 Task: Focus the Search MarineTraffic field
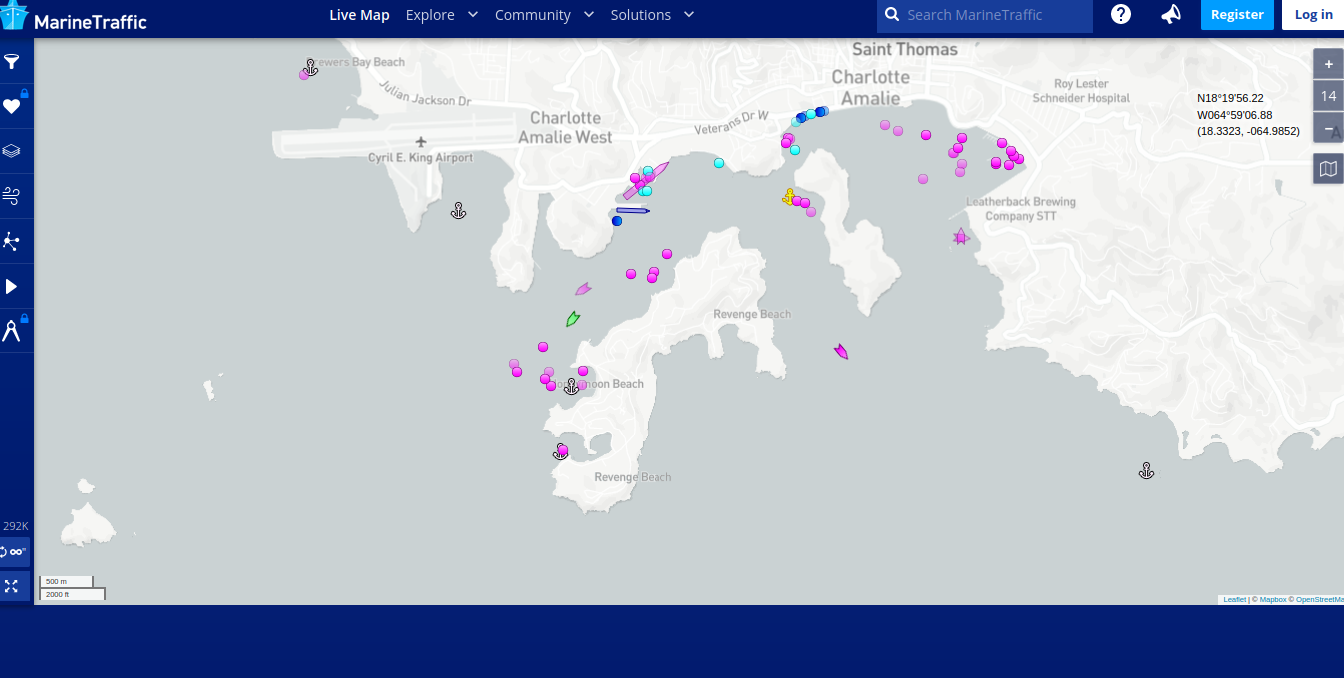pos(985,15)
